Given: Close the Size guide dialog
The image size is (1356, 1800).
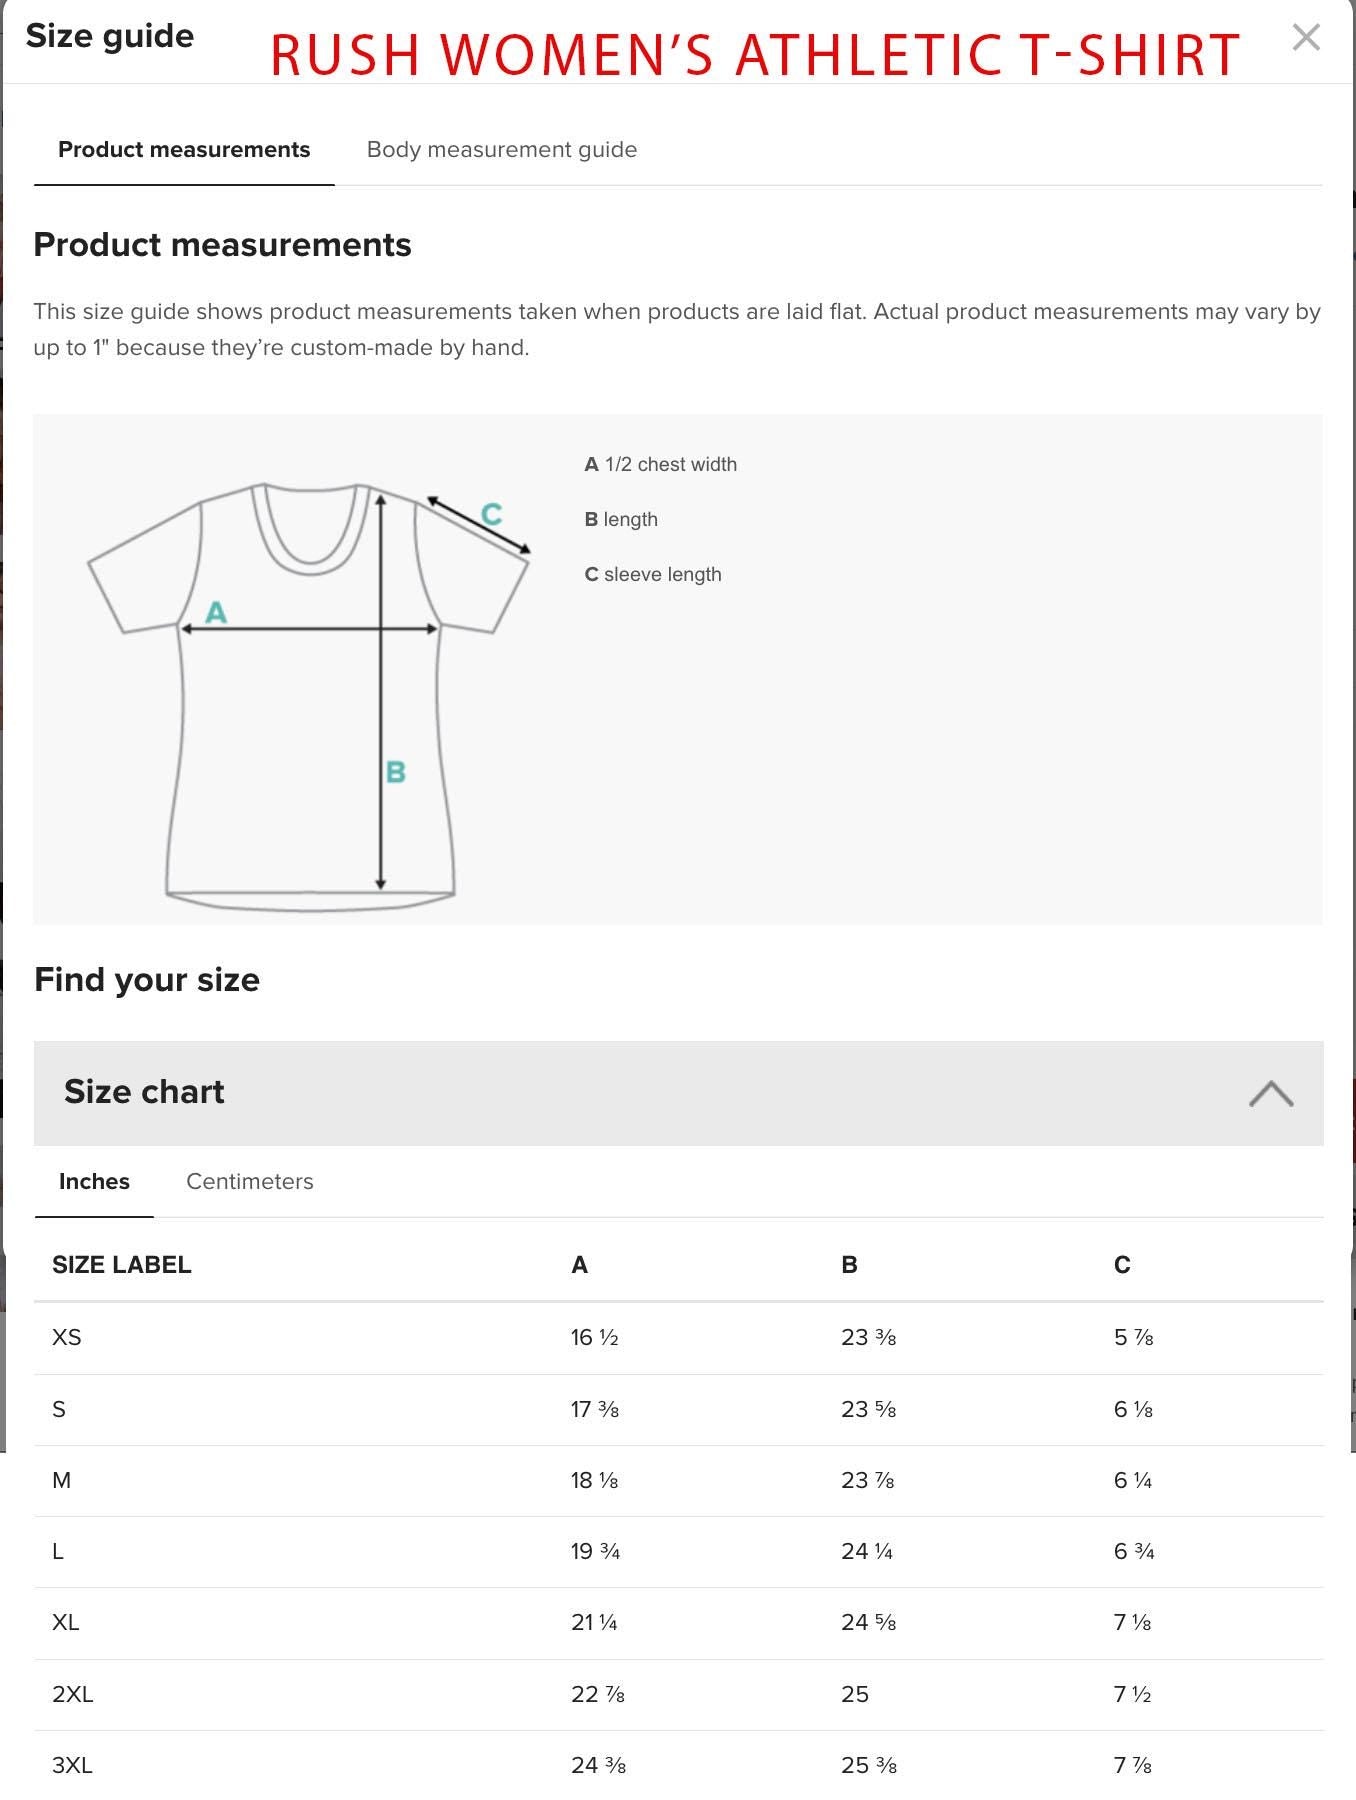Looking at the screenshot, I should (1305, 38).
